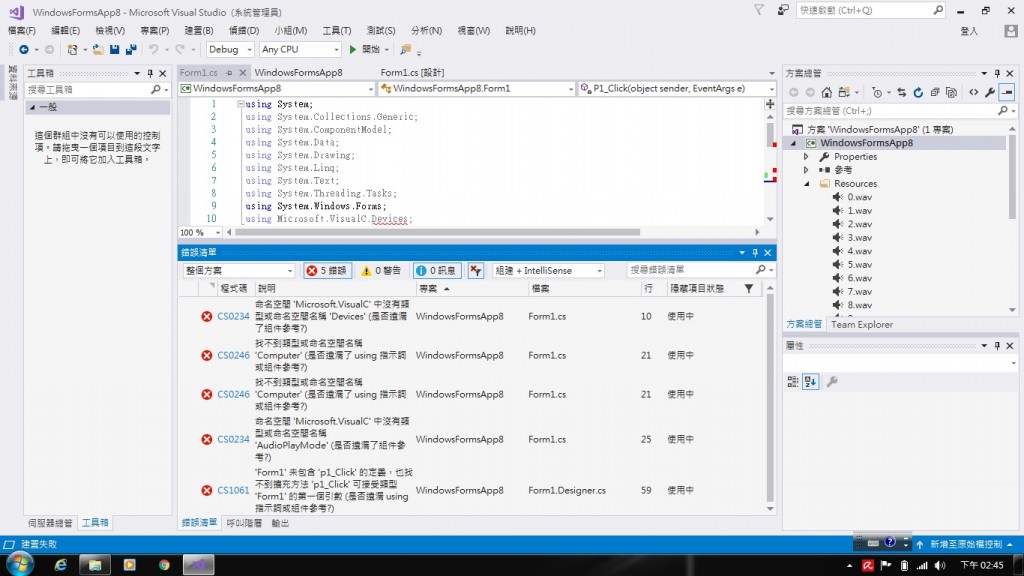Open the Tools menu

click(x=336, y=31)
